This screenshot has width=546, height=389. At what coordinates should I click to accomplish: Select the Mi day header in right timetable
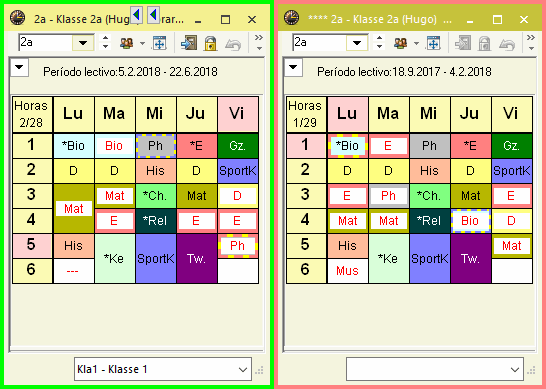pos(430,114)
